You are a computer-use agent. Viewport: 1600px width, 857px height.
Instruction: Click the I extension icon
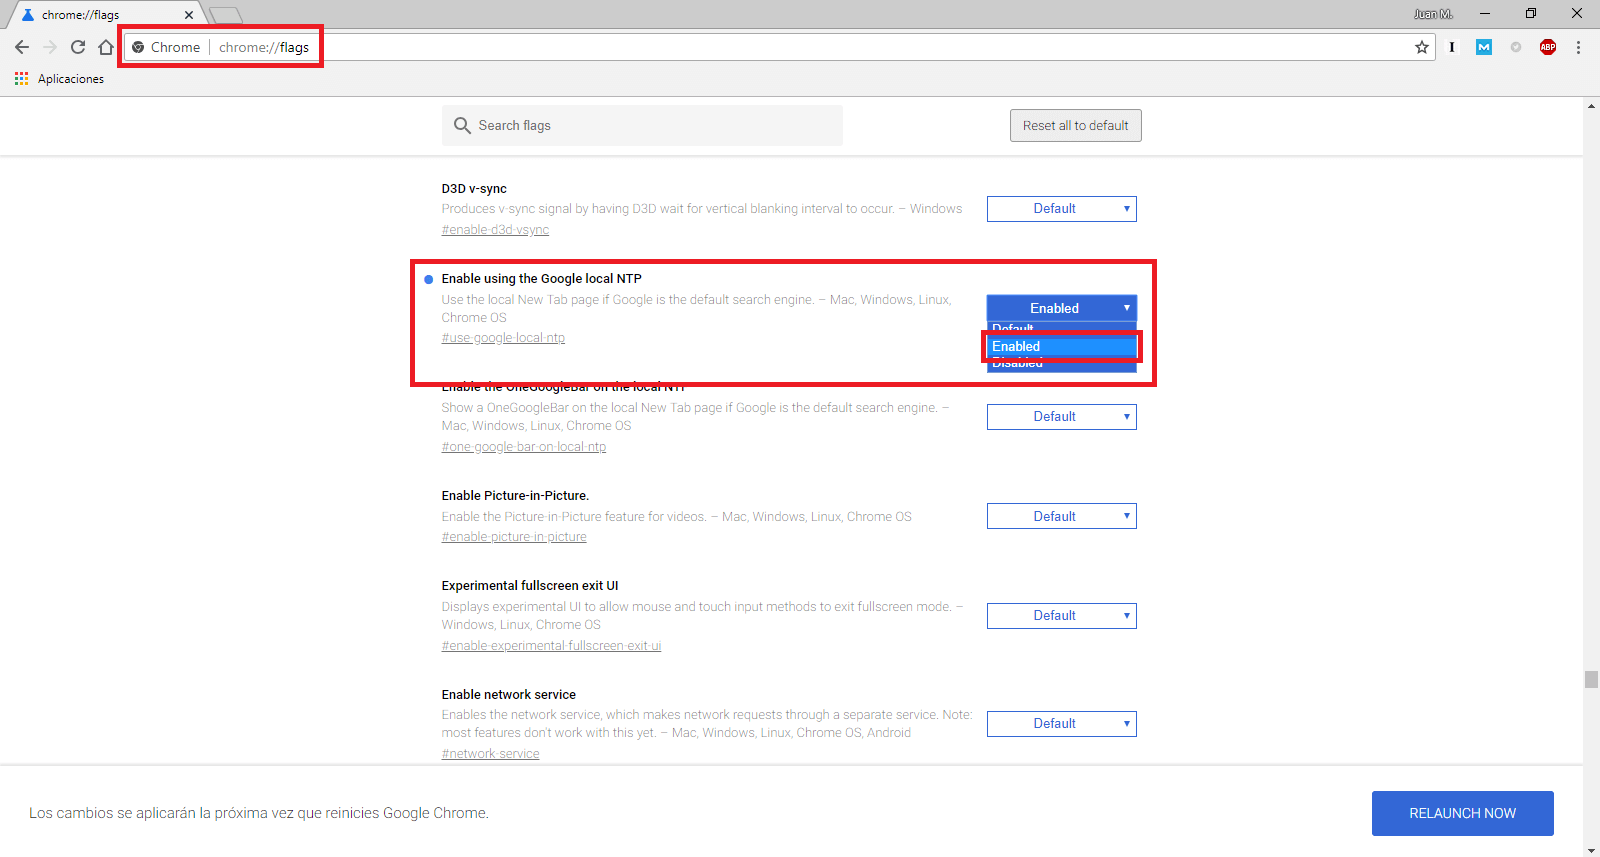tap(1452, 47)
